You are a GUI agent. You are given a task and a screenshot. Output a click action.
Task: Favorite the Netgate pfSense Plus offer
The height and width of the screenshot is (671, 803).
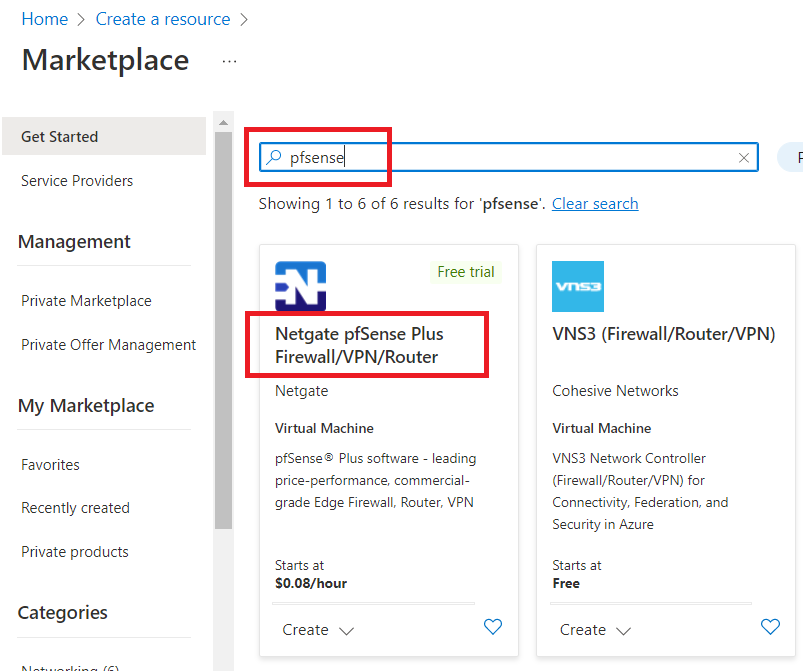click(x=493, y=627)
